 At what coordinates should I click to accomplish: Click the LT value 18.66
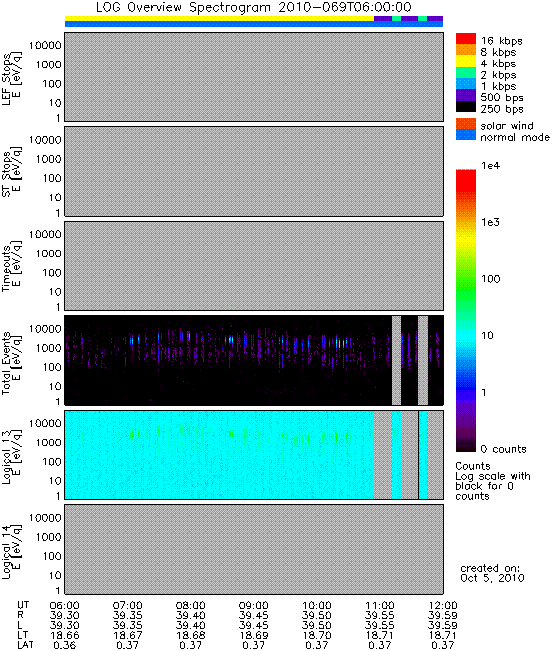tap(64, 635)
